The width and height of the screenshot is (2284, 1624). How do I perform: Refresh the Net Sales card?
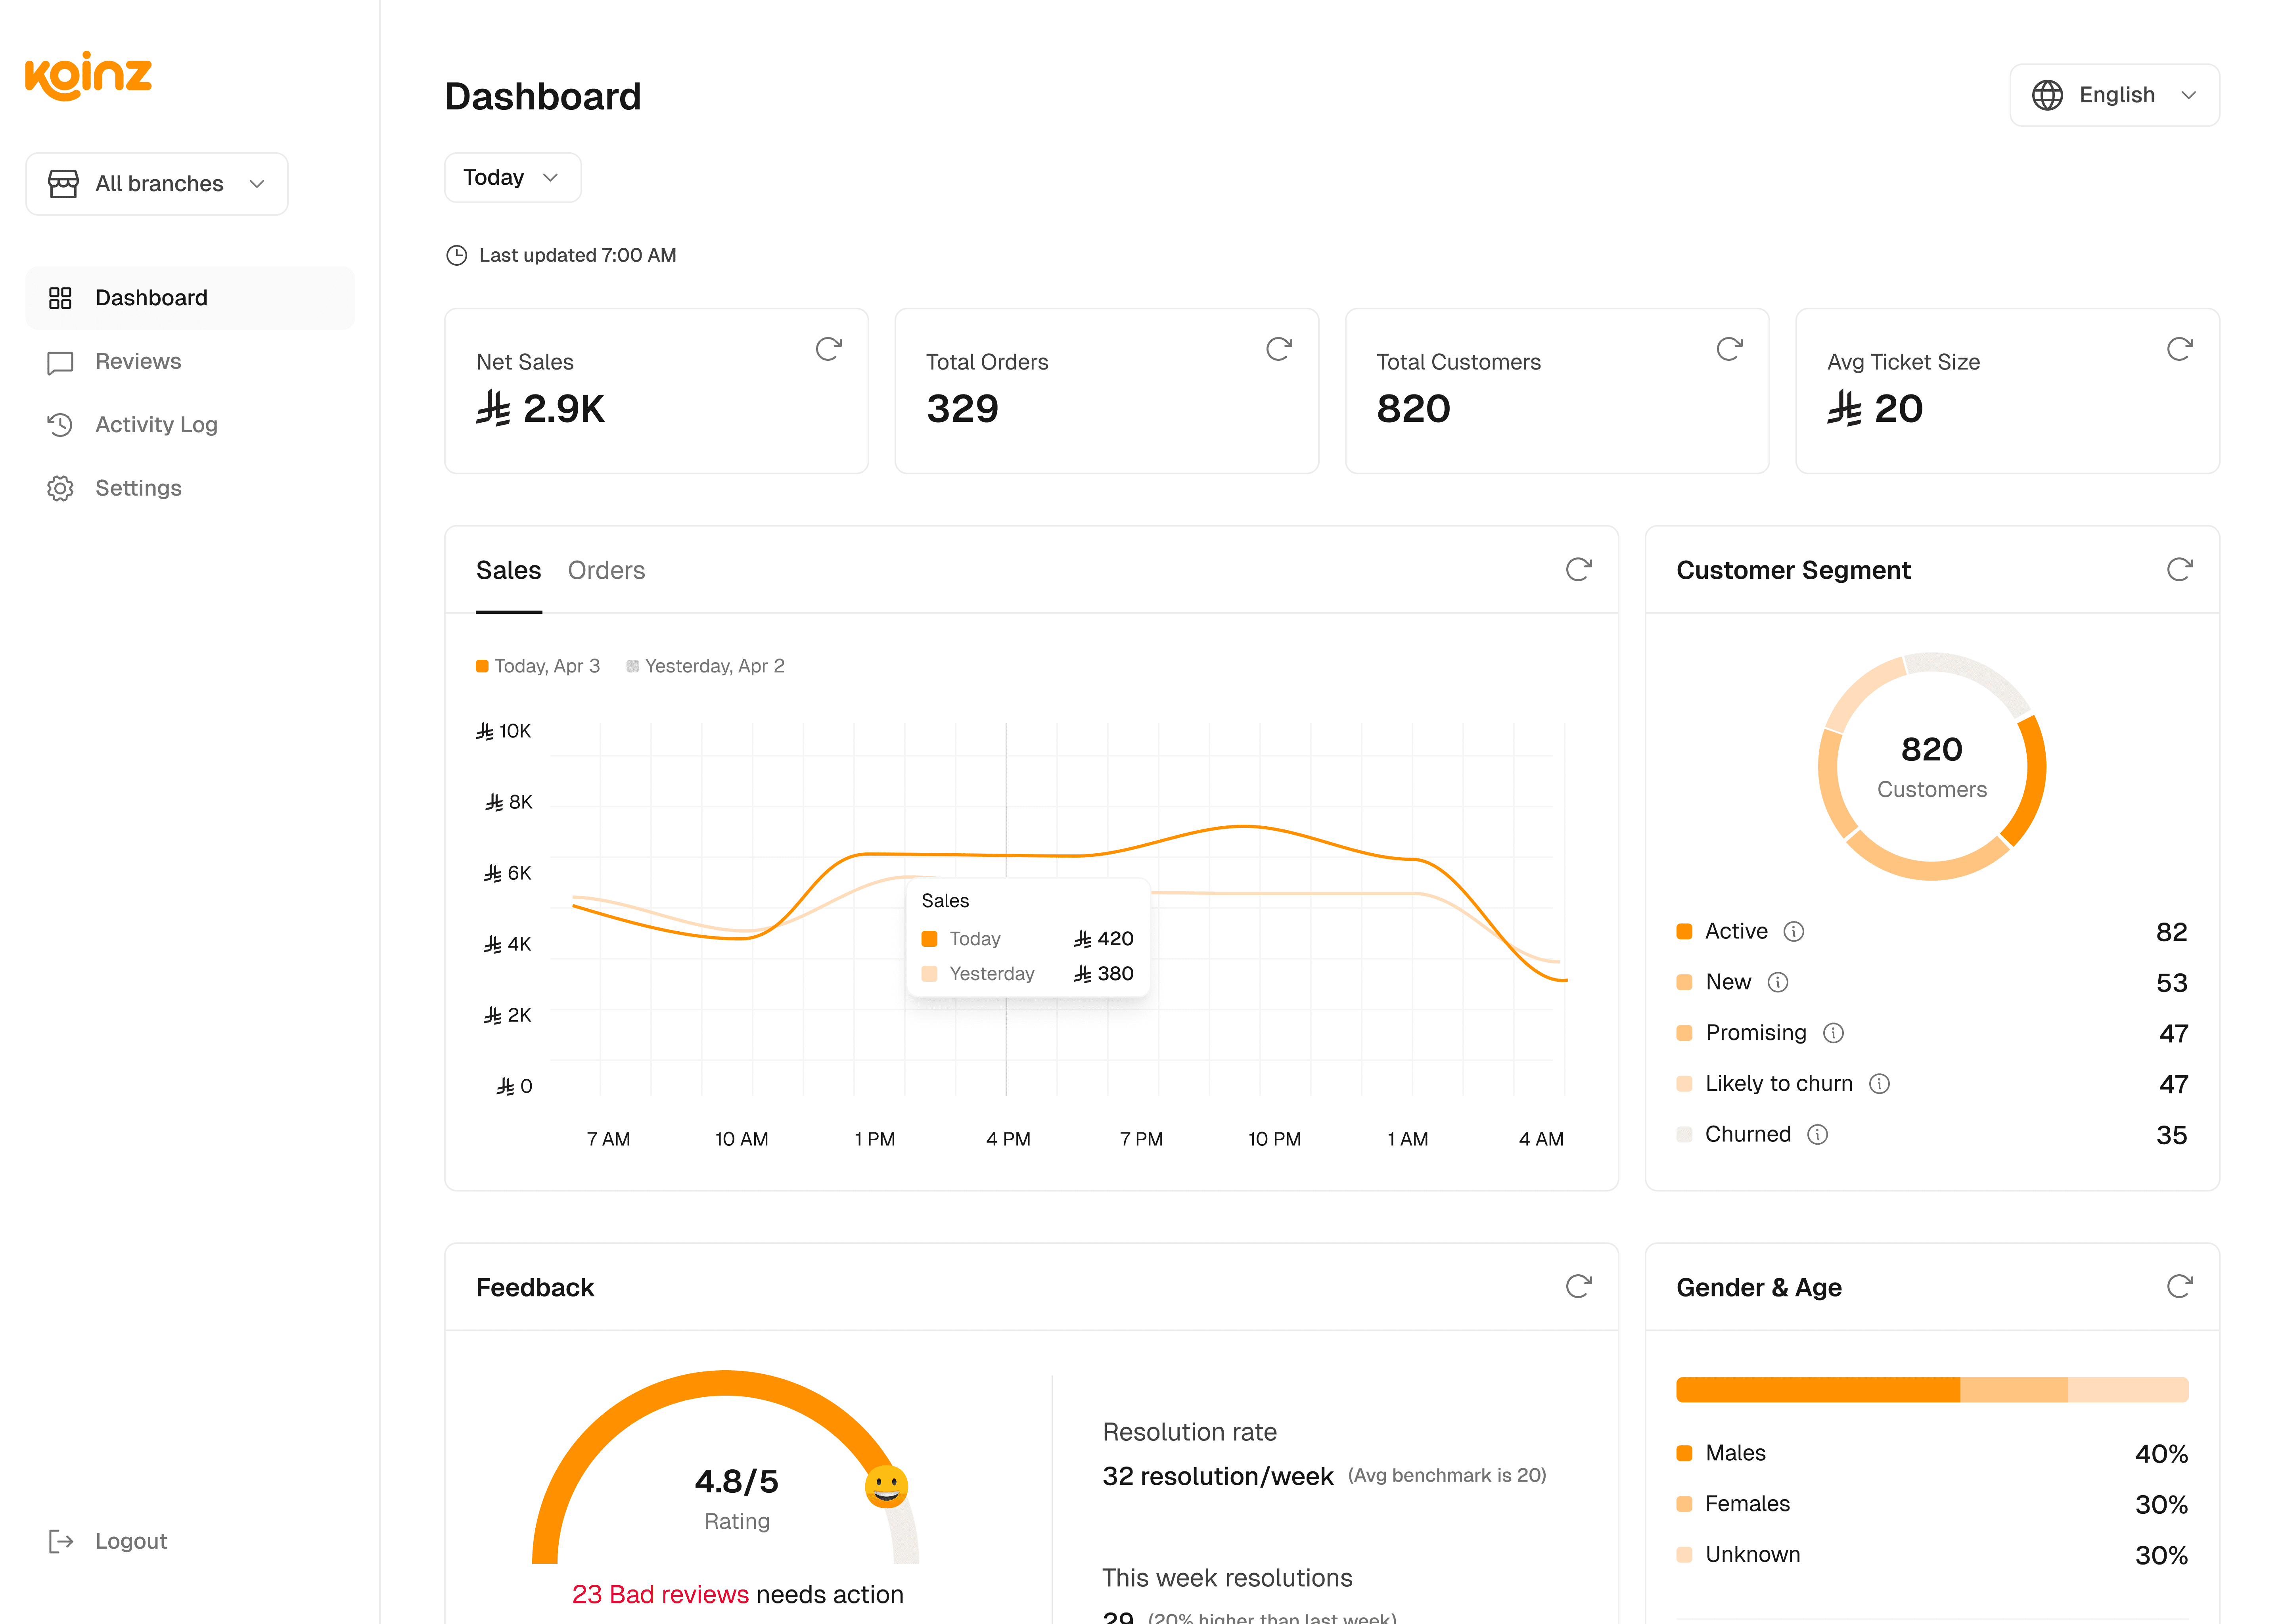pyautogui.click(x=828, y=349)
